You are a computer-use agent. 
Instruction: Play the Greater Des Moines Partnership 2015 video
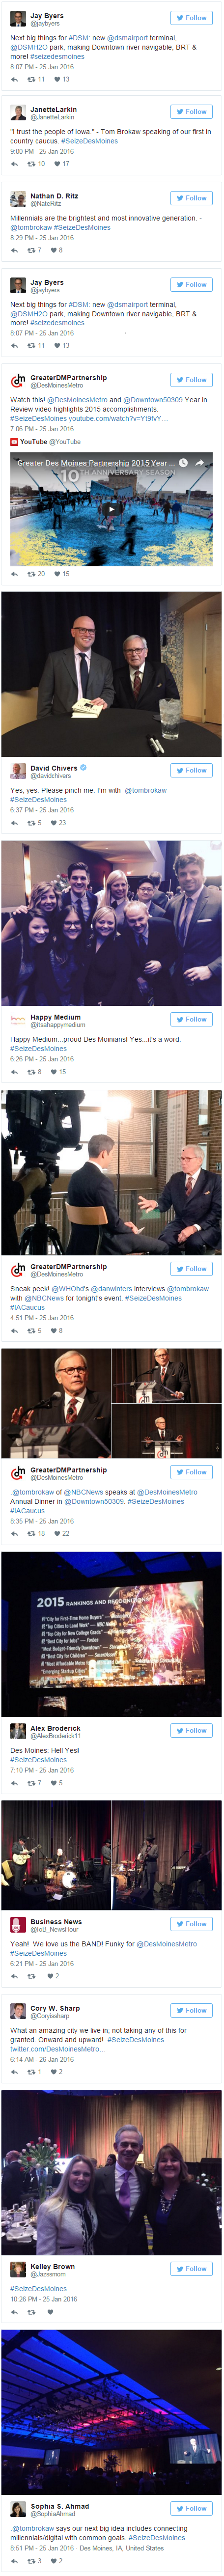[x=112, y=509]
